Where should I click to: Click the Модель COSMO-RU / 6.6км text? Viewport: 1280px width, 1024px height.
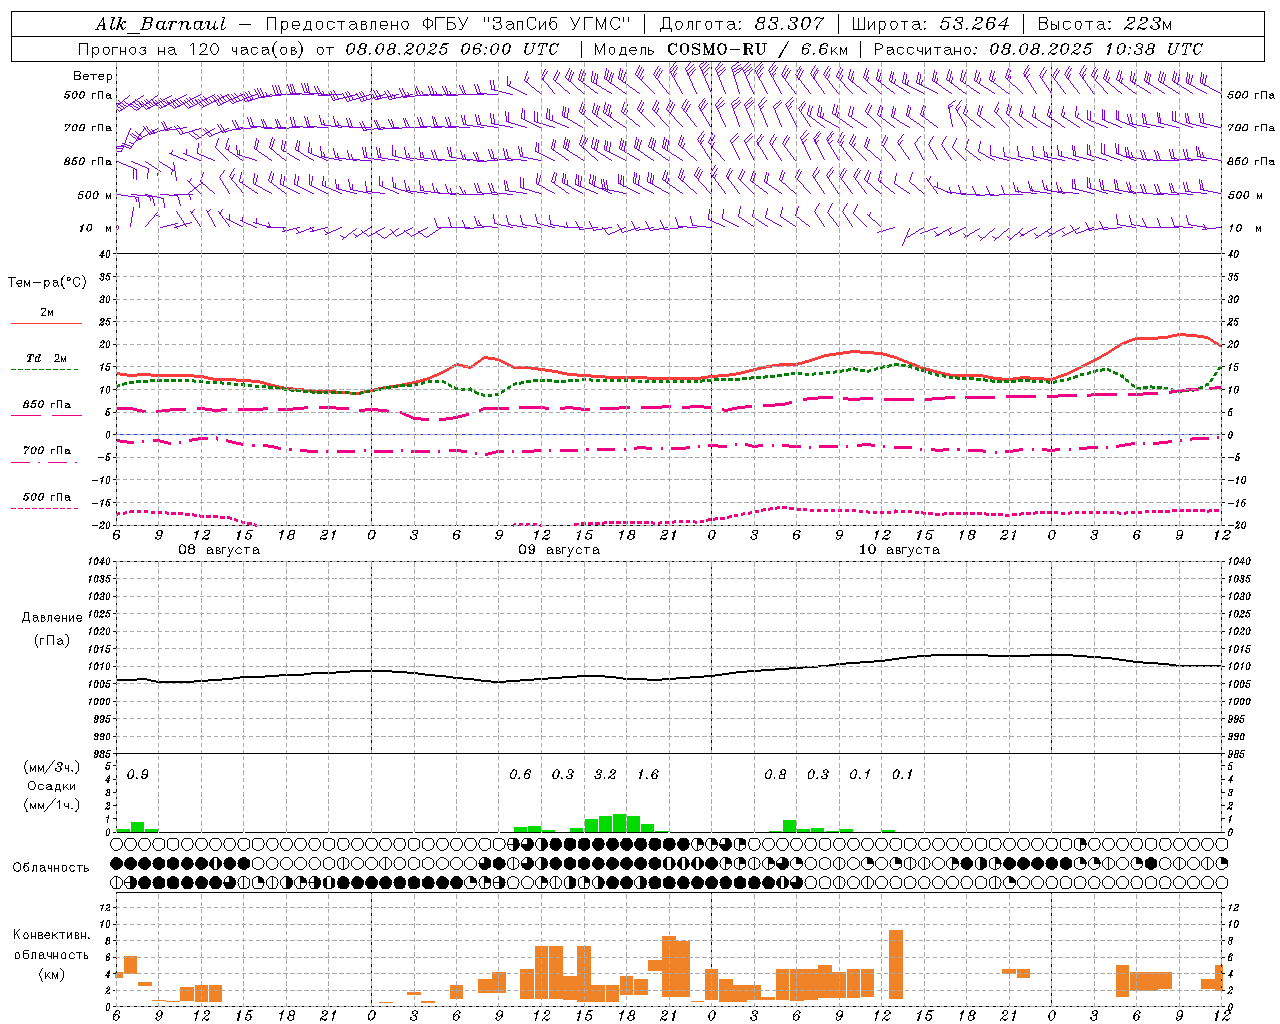(721, 49)
